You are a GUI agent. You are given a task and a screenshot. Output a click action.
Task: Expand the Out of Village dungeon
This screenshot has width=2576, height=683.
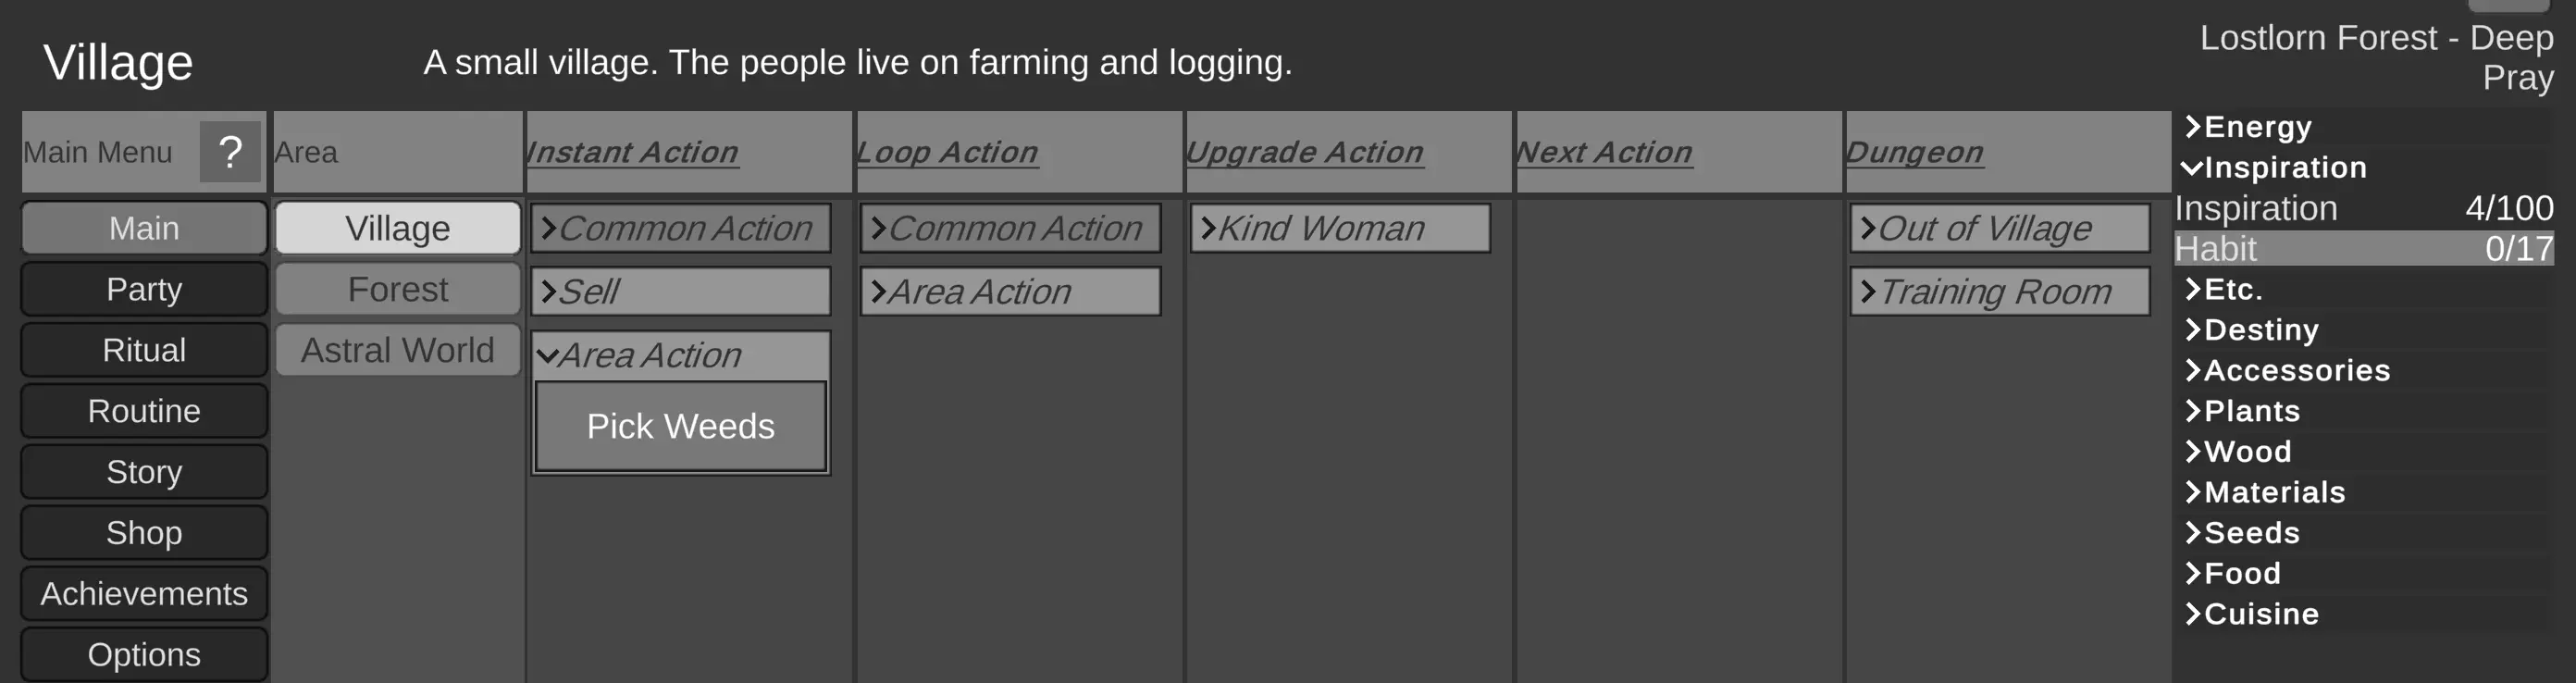(x=1998, y=228)
